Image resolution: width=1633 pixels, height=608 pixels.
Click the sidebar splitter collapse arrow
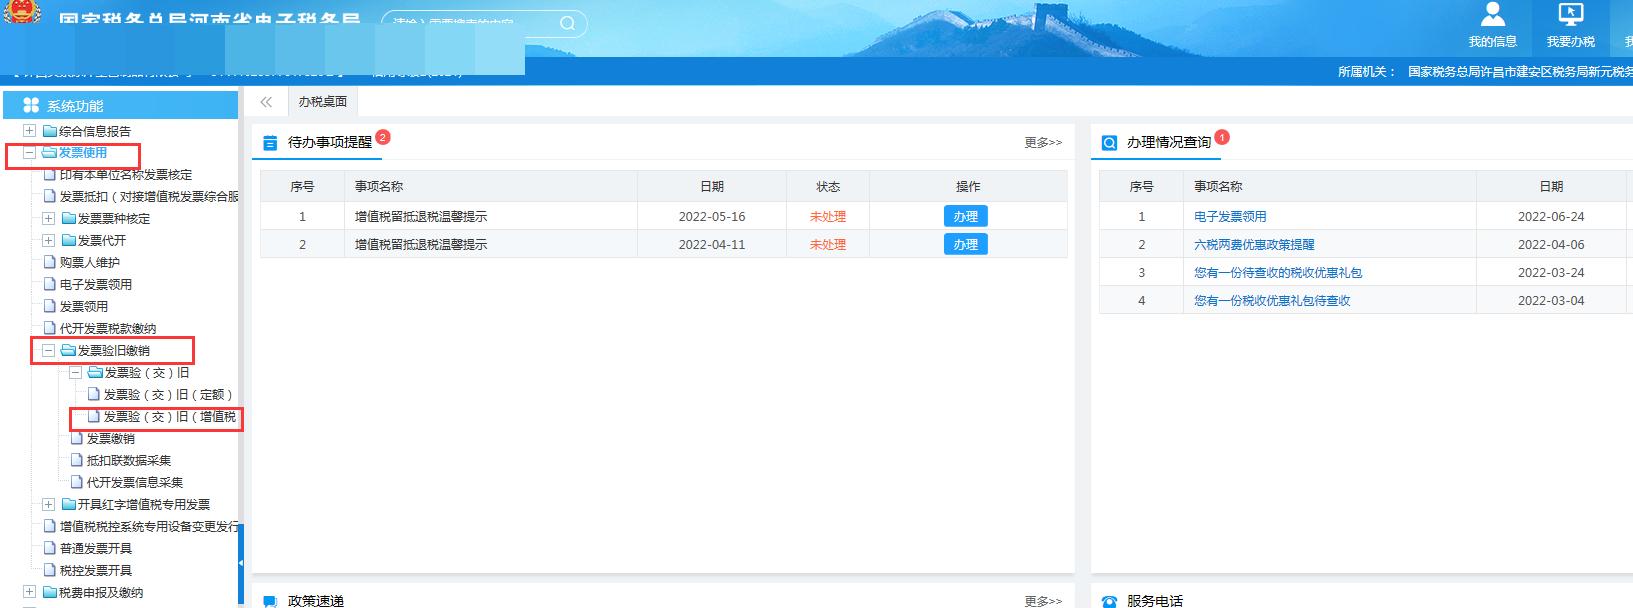pyautogui.click(x=241, y=564)
